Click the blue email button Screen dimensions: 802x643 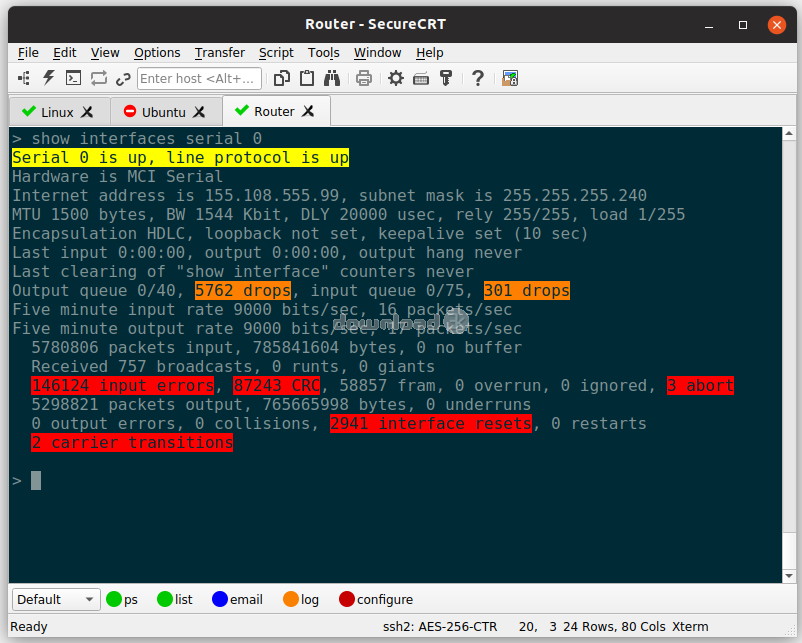click(x=237, y=599)
